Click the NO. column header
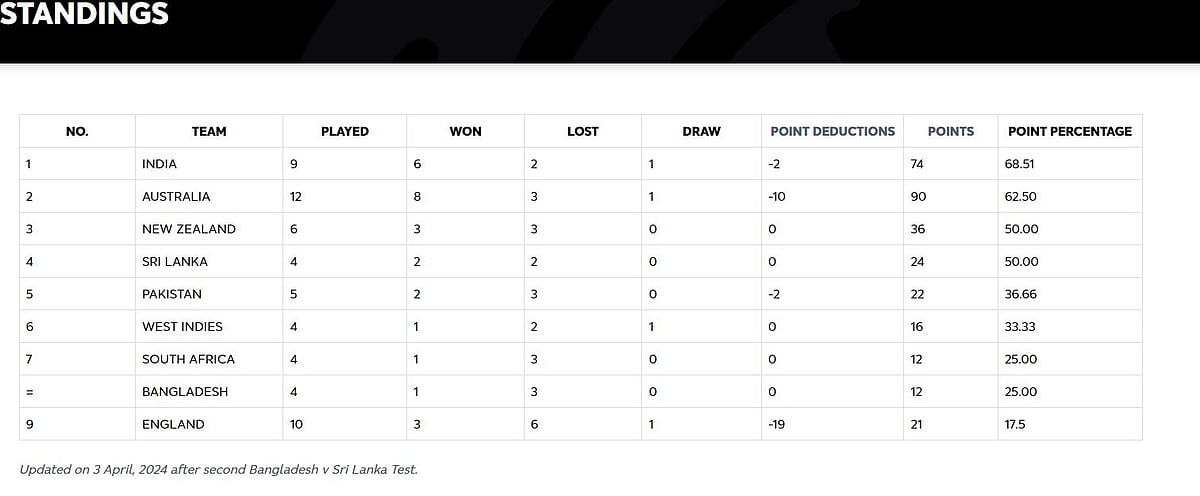 [77, 131]
